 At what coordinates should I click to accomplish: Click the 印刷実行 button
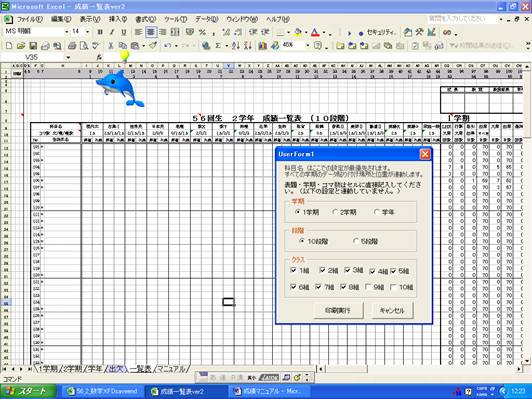tap(338, 310)
